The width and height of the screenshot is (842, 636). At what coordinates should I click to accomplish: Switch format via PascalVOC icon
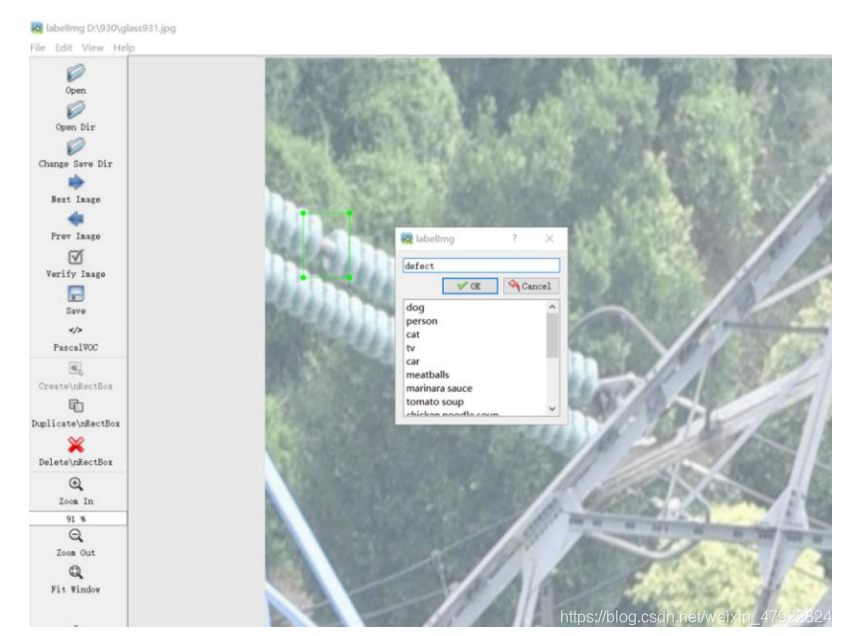[76, 331]
